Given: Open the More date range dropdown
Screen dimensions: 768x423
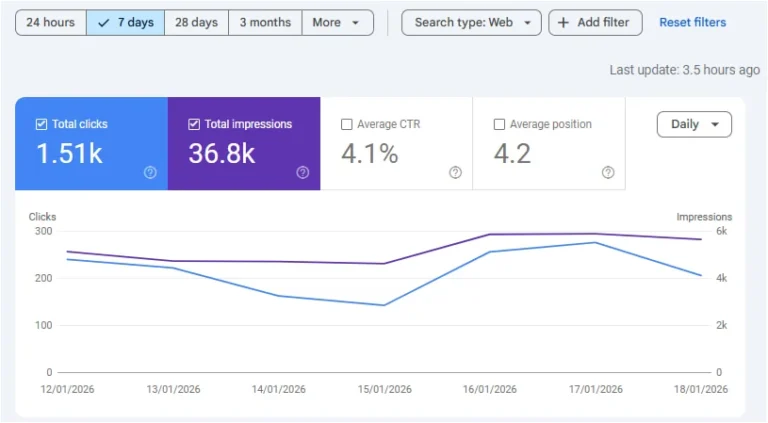Looking at the screenshot, I should (x=337, y=22).
